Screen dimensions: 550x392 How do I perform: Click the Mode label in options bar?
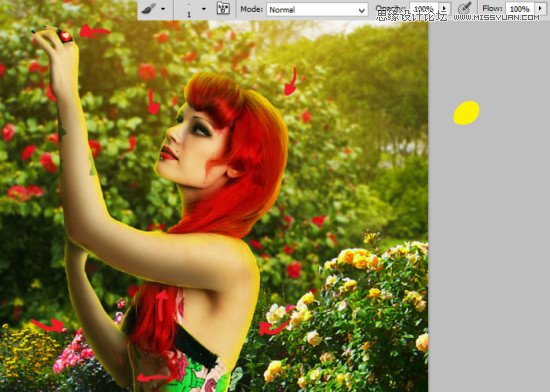point(251,9)
